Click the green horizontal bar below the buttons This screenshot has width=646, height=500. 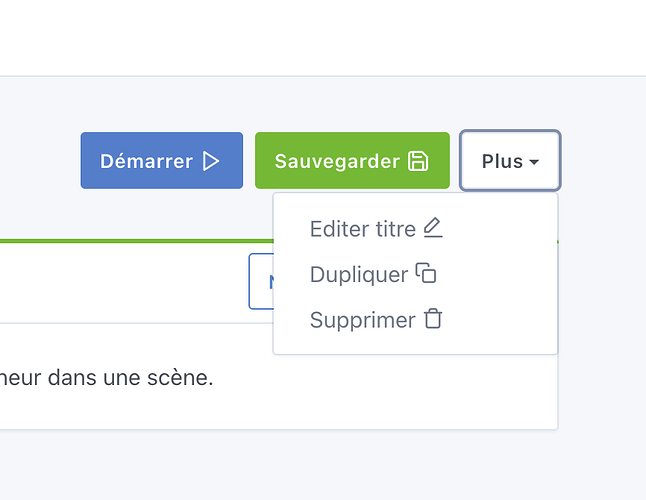point(130,241)
